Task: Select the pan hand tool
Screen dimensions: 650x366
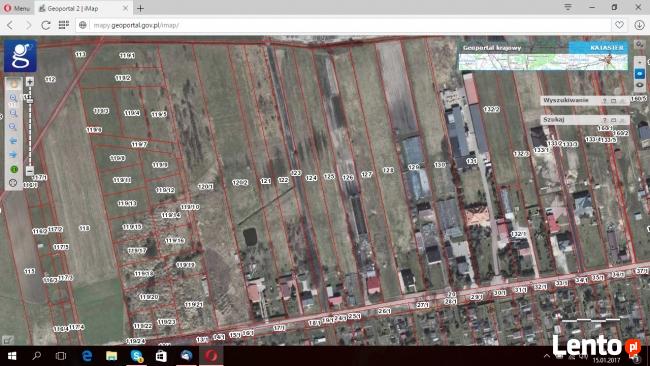Action: [x=13, y=84]
